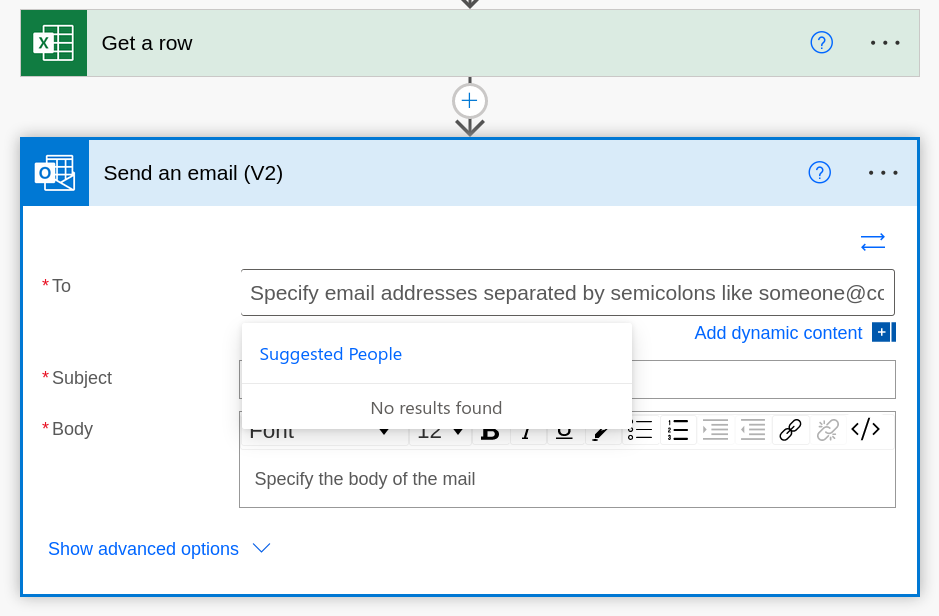Open help for Send an email (V2)
The height and width of the screenshot is (616, 939).
tap(819, 173)
